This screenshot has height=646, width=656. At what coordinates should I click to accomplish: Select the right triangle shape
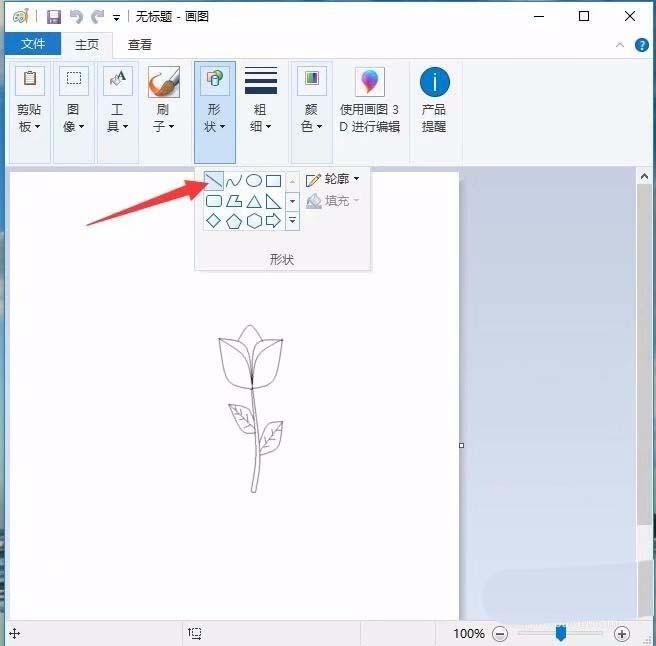click(273, 201)
